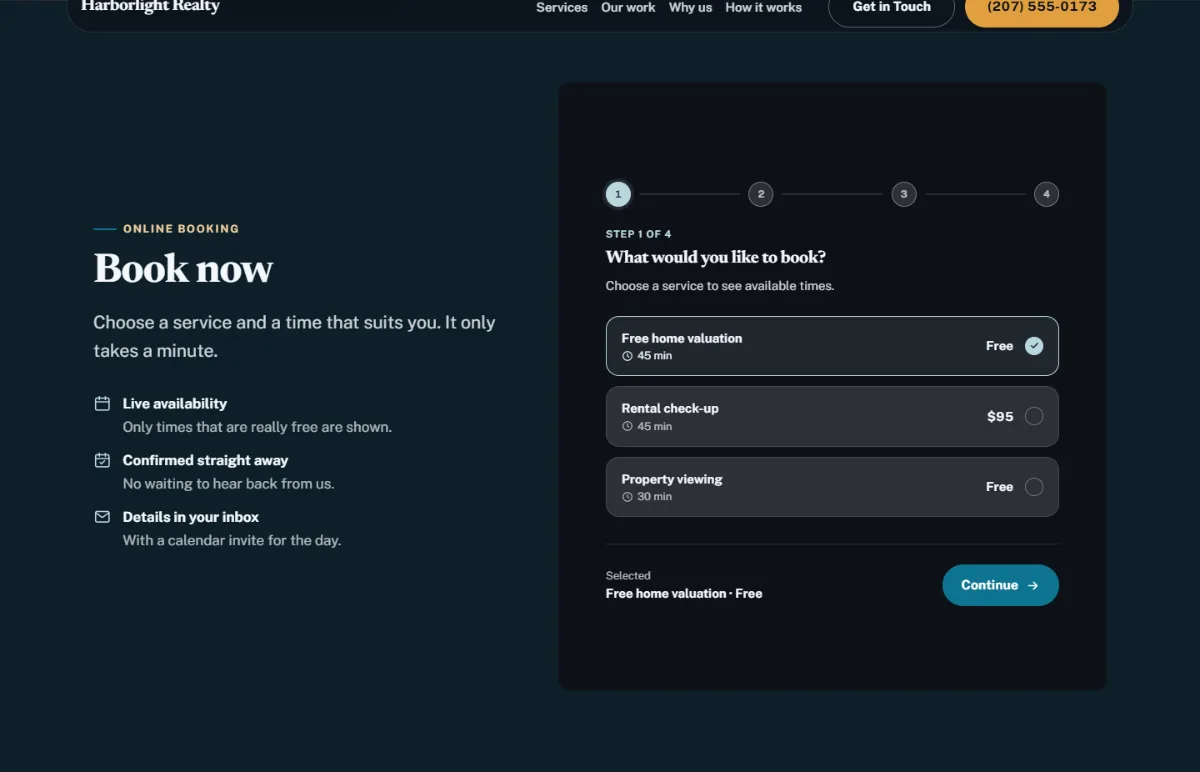
Task: Click 'With a calendar invite for the day.'
Action: 232,540
